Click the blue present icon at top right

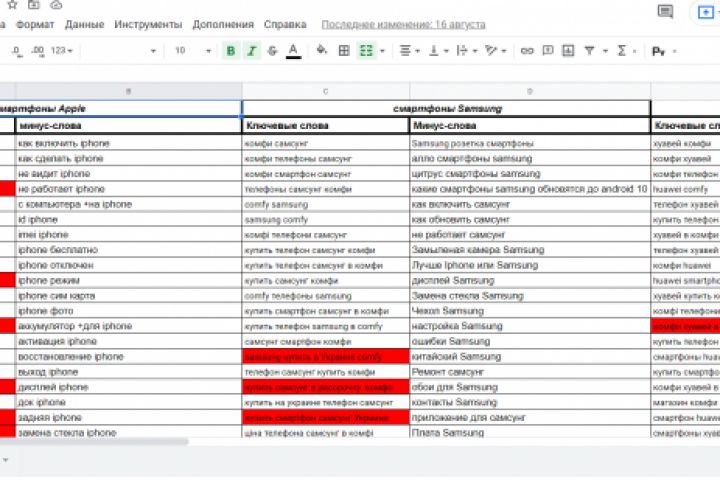coord(705,12)
